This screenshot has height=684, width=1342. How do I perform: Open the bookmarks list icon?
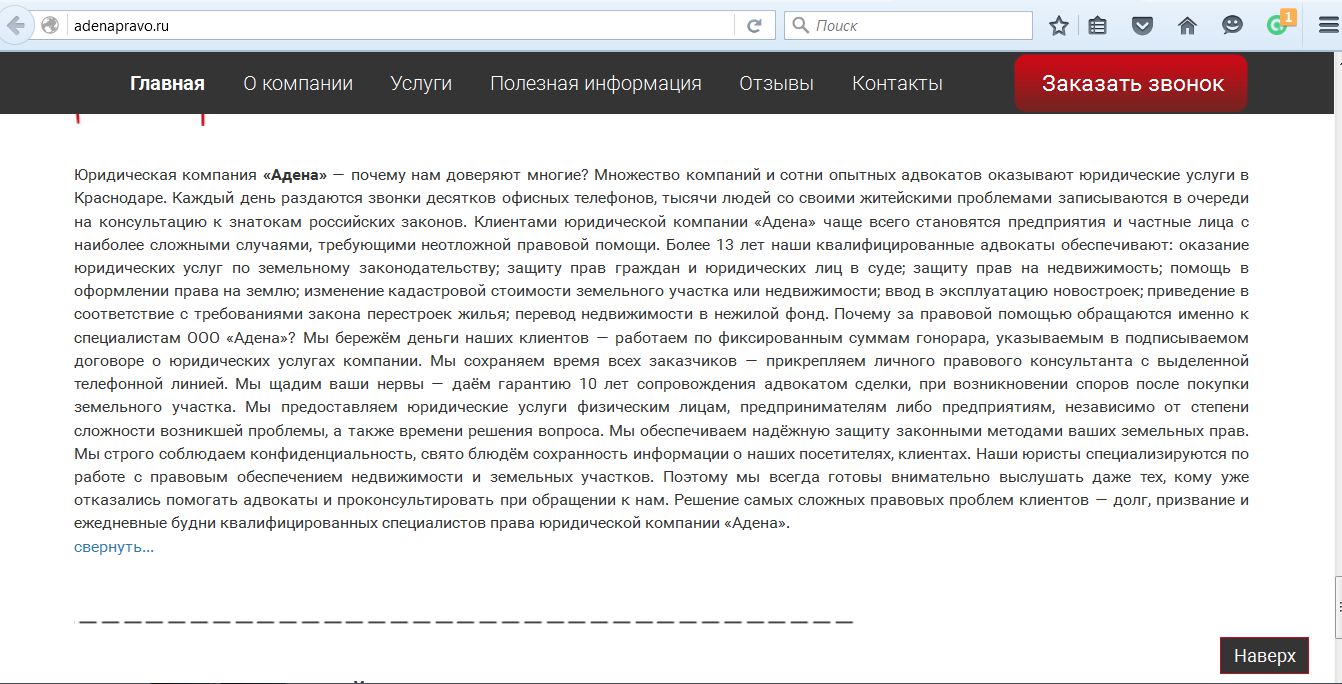[x=1098, y=26]
